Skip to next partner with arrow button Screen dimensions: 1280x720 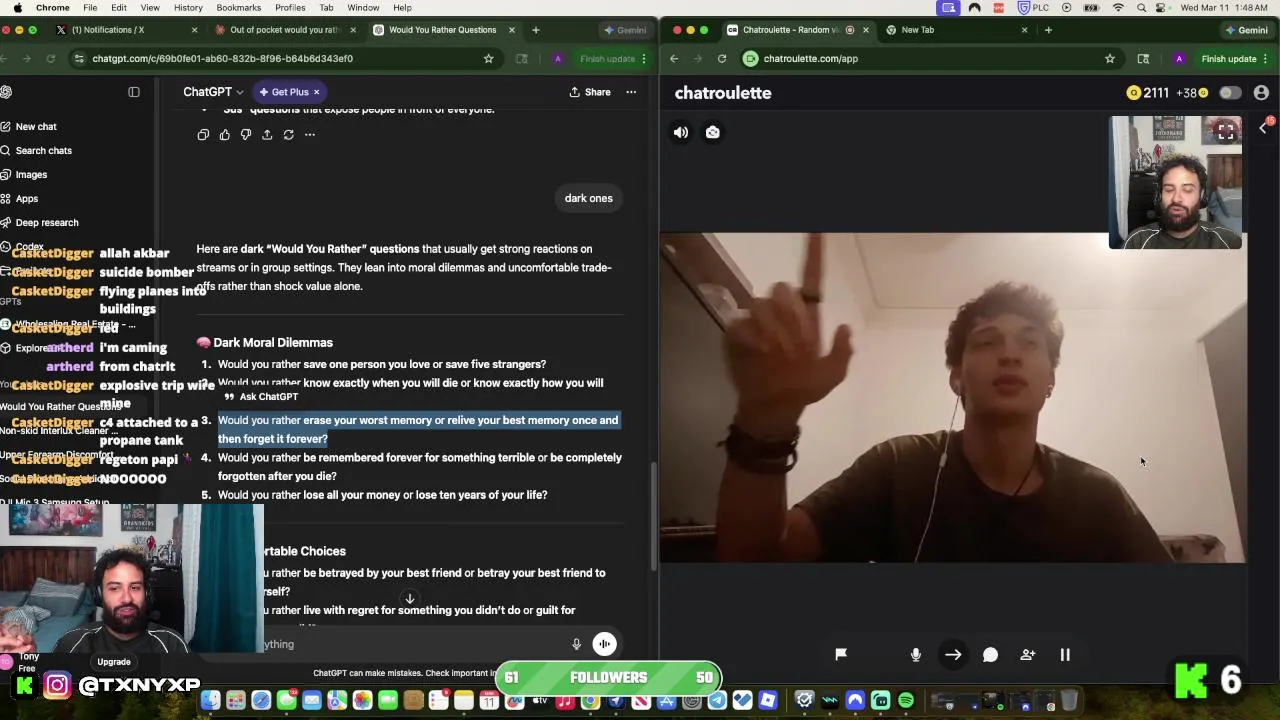pos(953,654)
